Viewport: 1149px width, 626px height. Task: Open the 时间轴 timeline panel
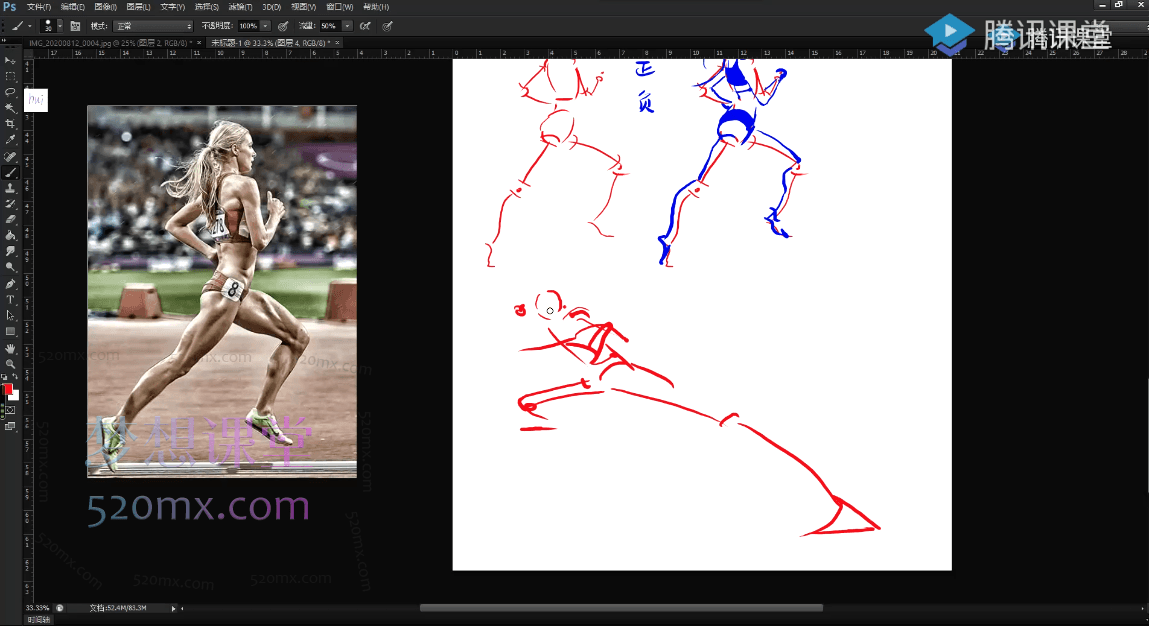(x=38, y=620)
